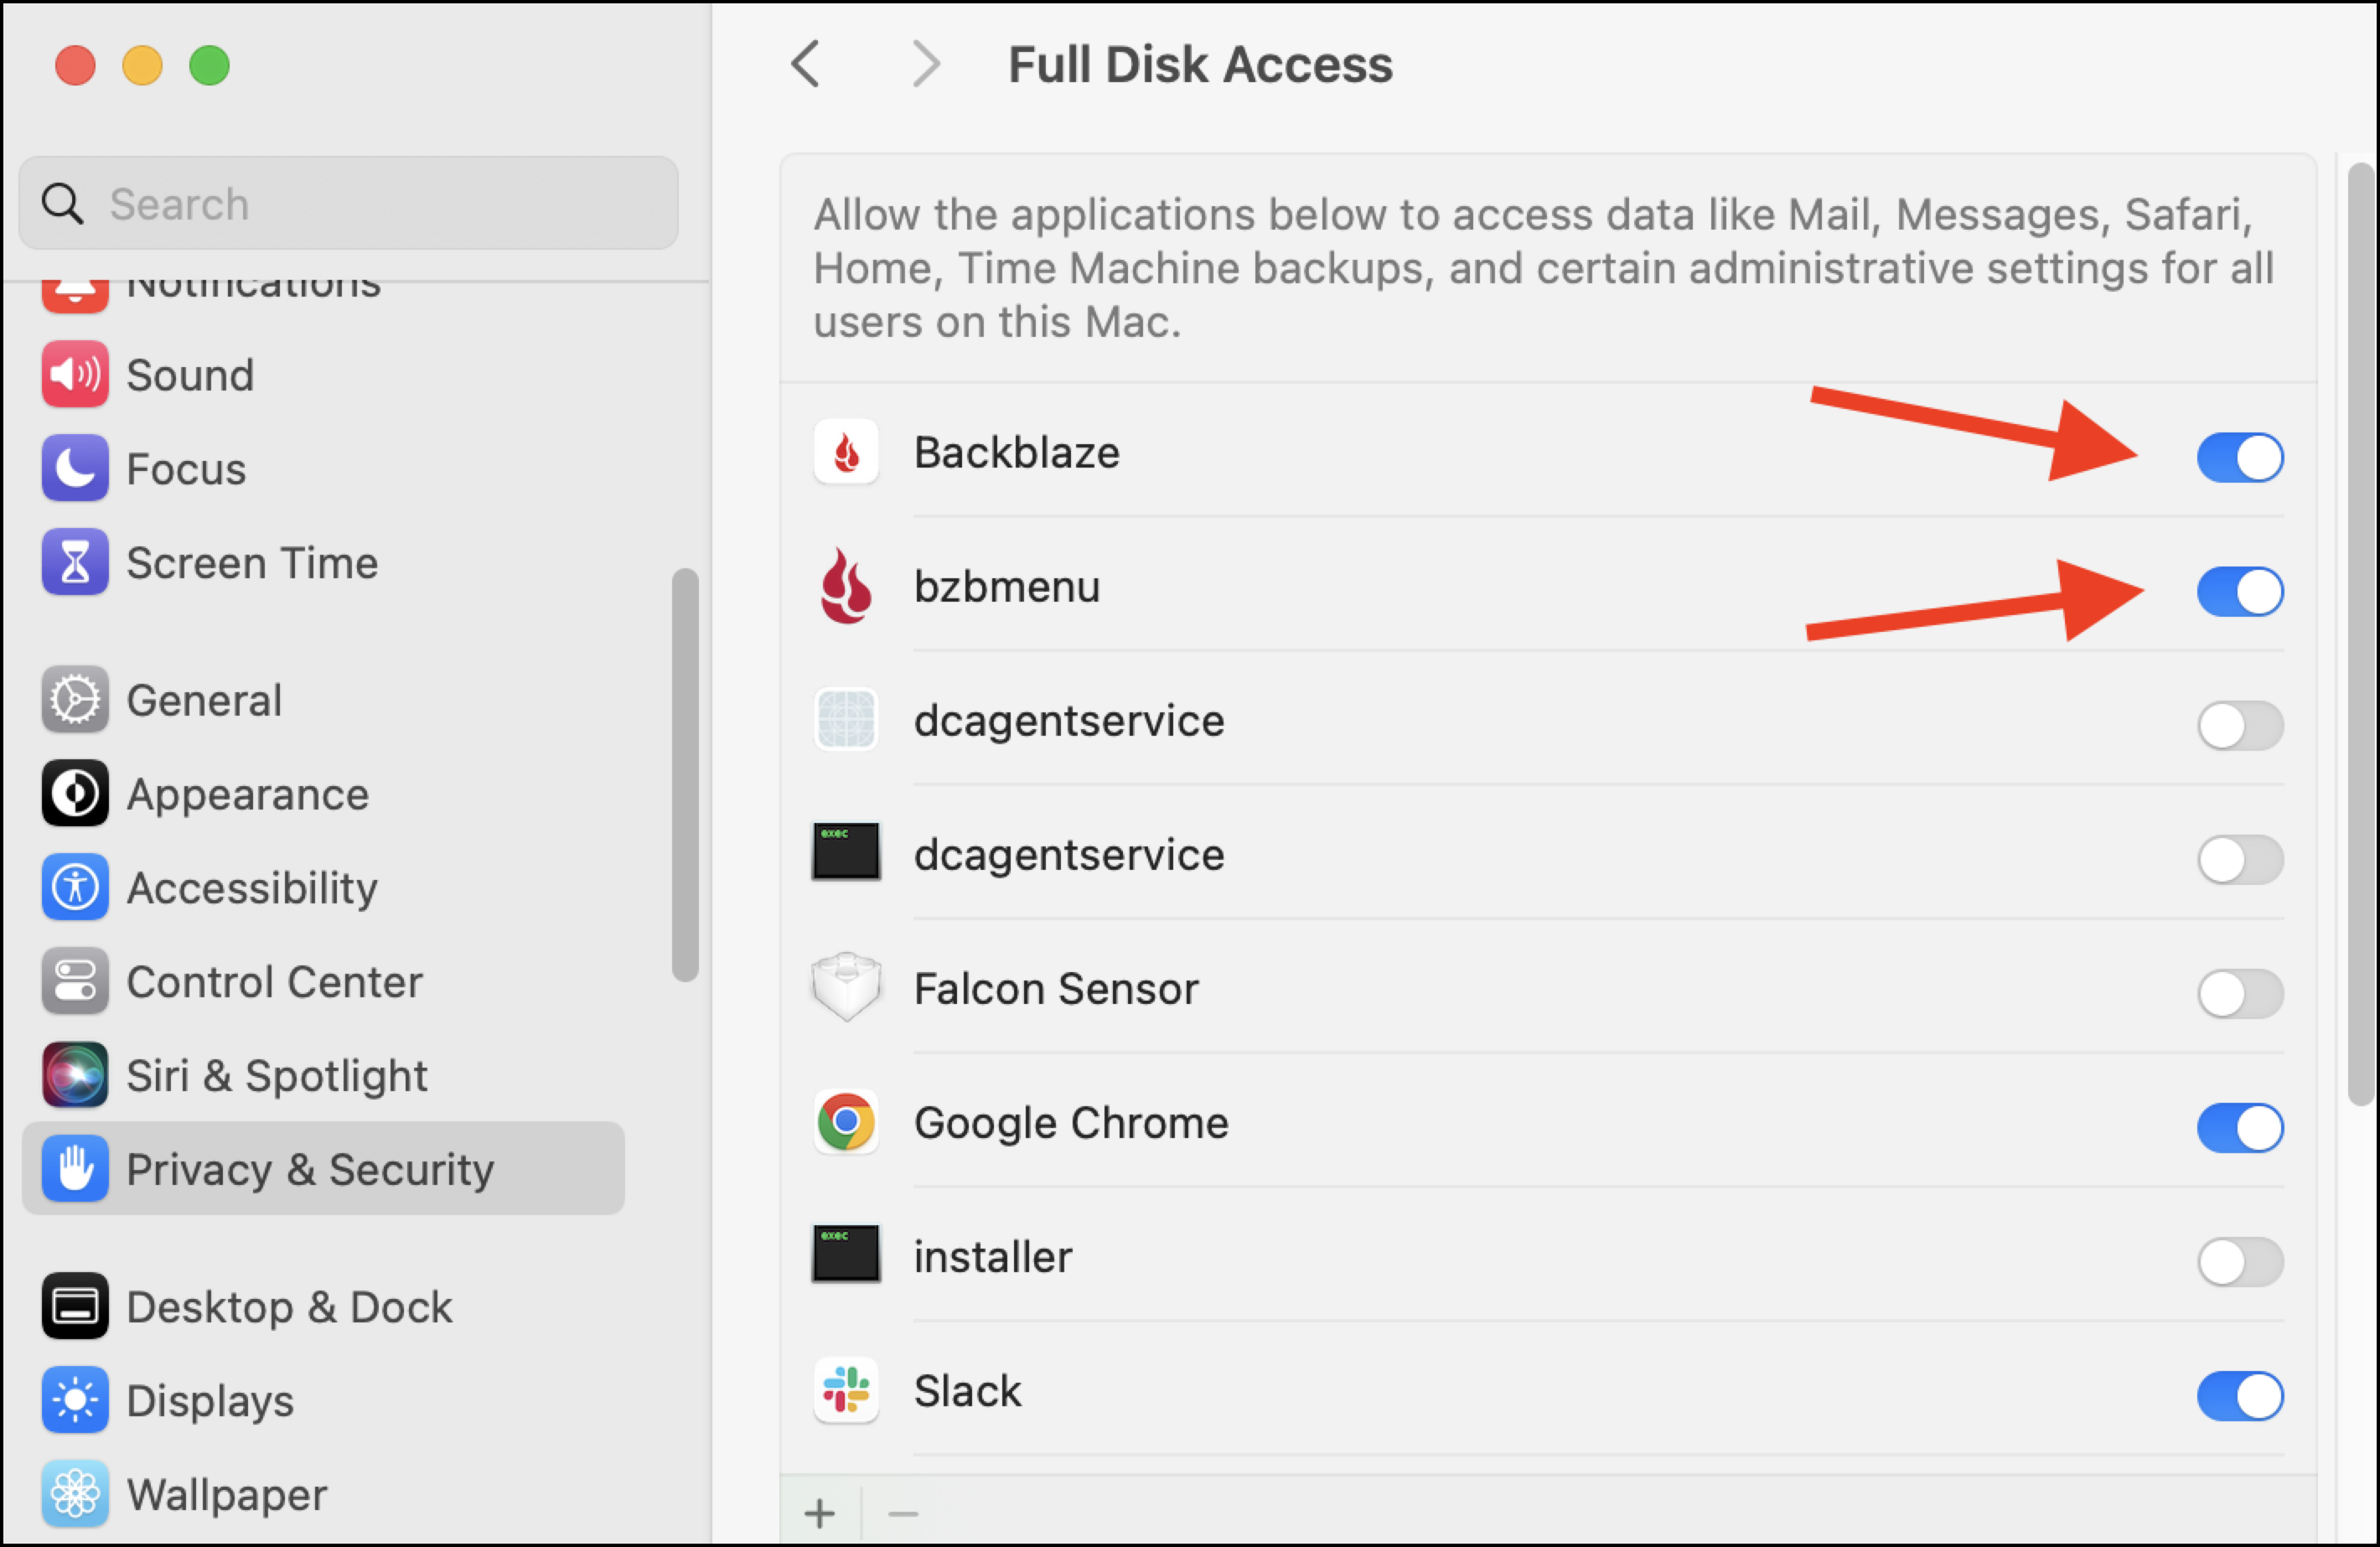The width and height of the screenshot is (2380, 1547).
Task: Click the sidebar Search field
Action: (x=349, y=203)
